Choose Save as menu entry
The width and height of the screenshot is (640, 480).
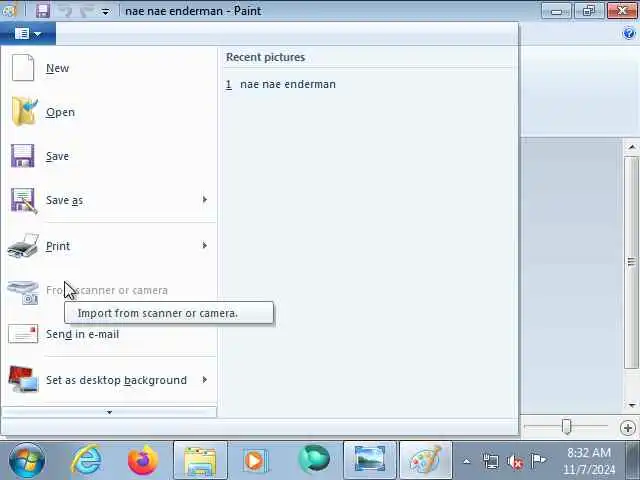[x=109, y=200]
